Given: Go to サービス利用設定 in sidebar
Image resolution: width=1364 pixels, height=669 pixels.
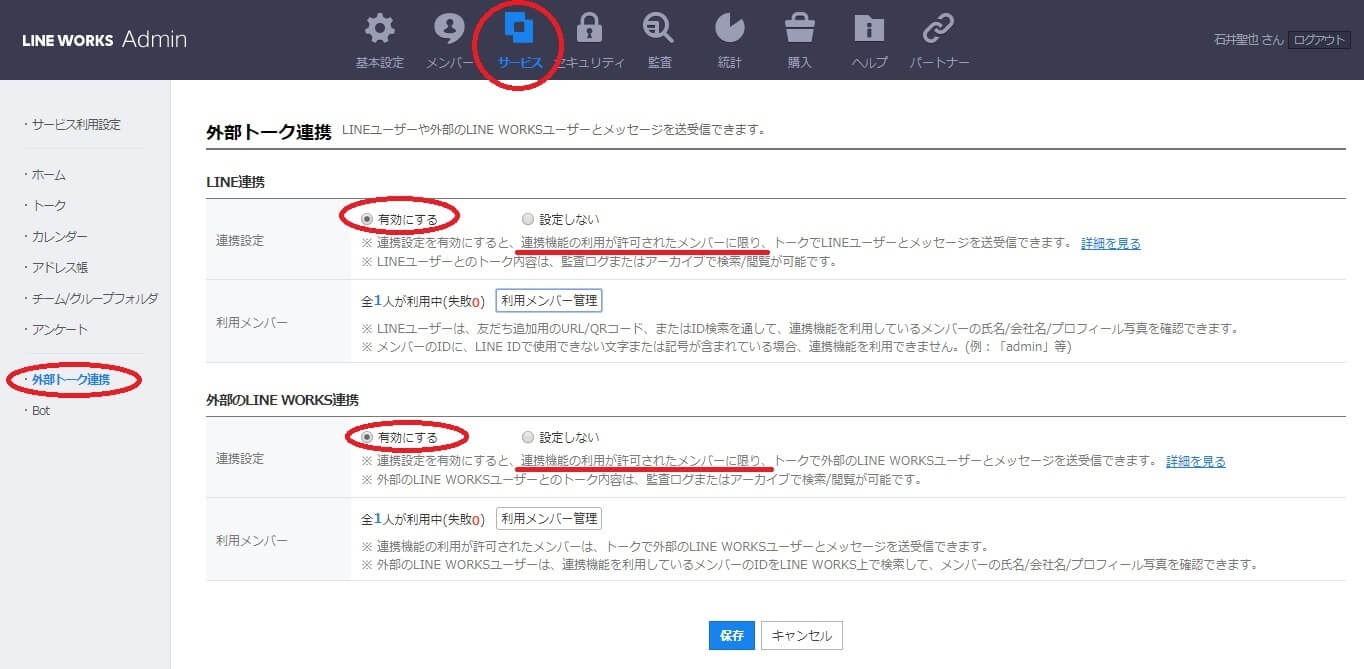Looking at the screenshot, I should (x=75, y=125).
